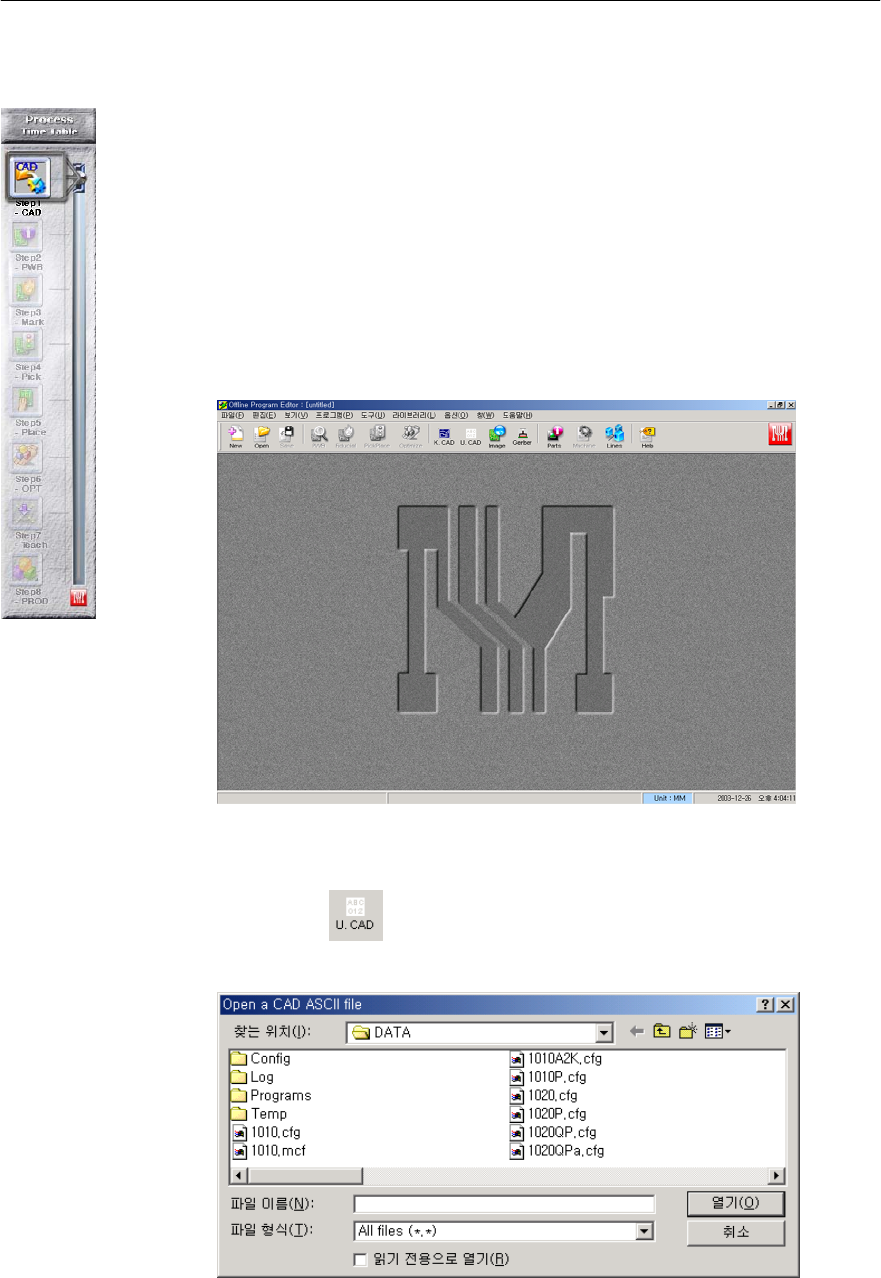Select file 1020.cfg
881x1278 pixels.
543,1095
